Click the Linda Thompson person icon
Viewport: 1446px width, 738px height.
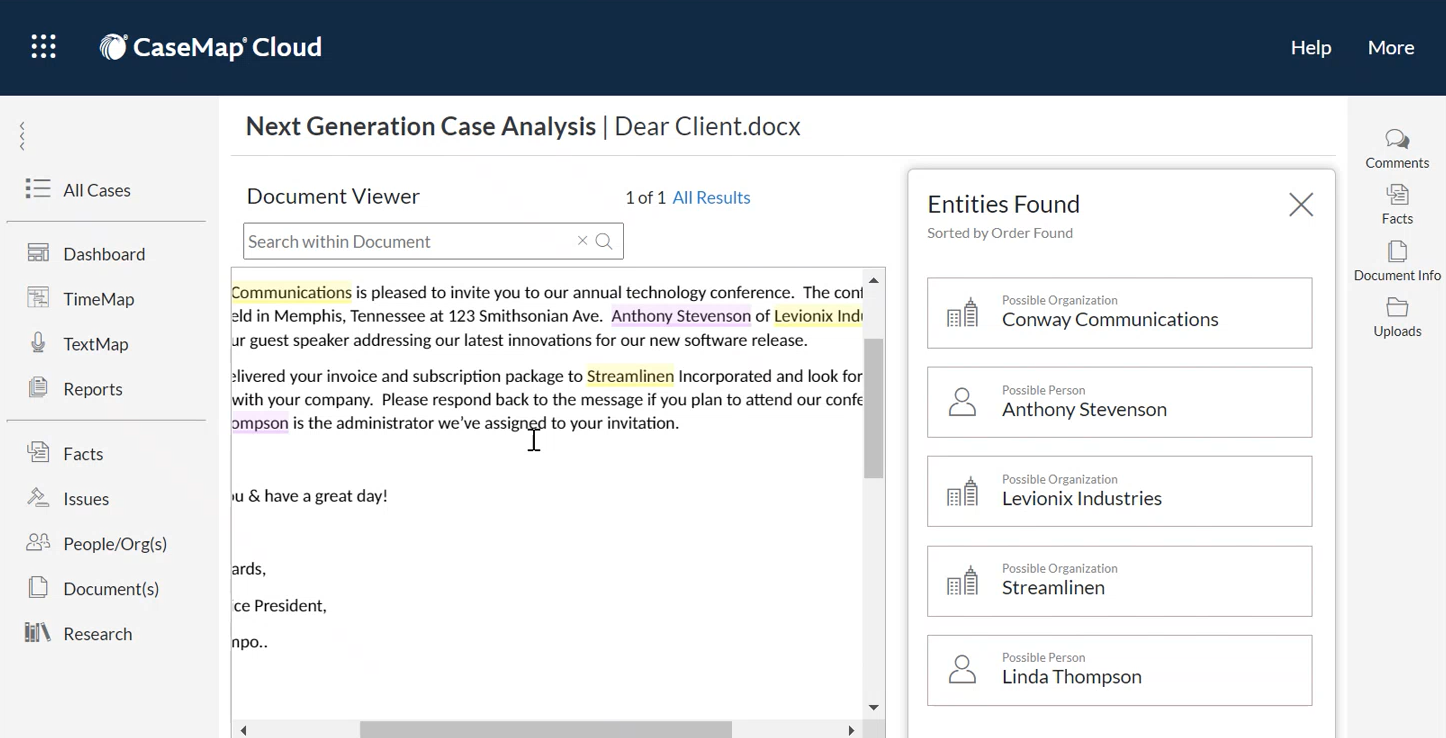point(962,669)
